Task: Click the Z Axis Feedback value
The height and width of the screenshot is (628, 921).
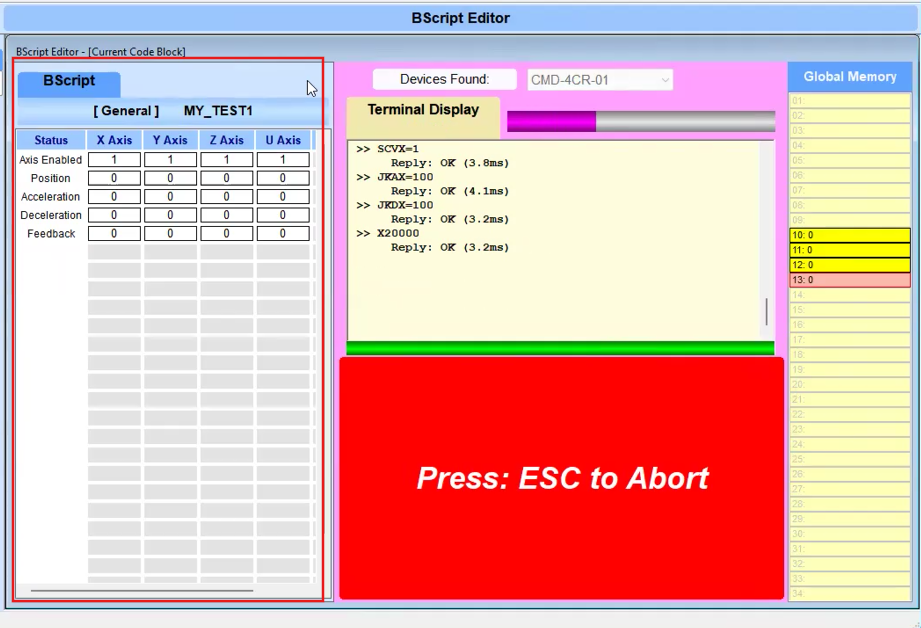Action: 227,233
